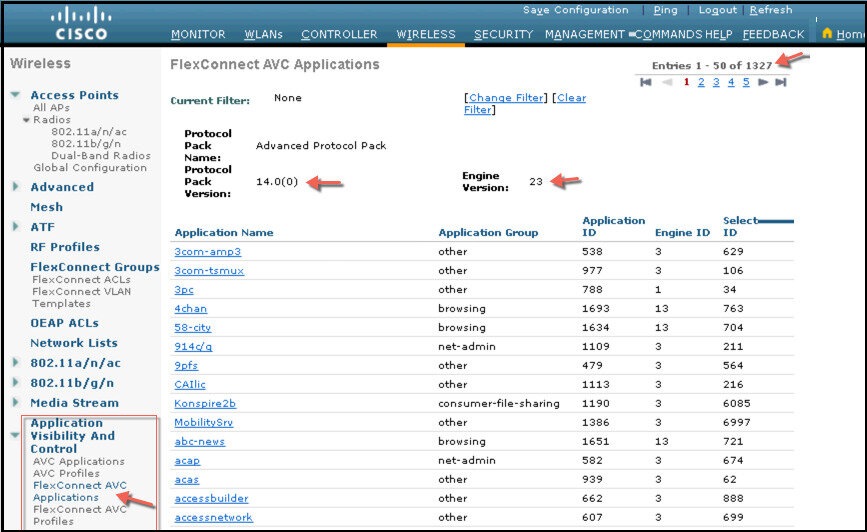Open the MANAGEMENT menu

coord(584,34)
